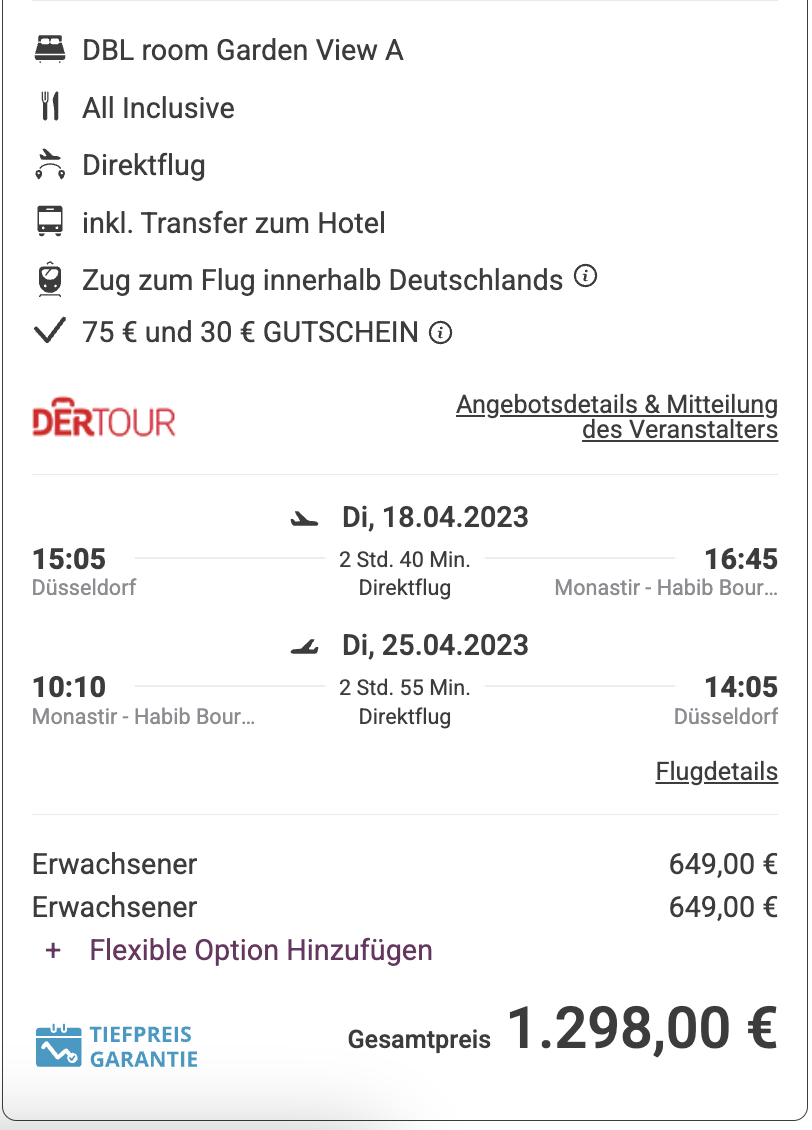Open info icon next to GUTSCHEIN
The width and height of the screenshot is (812, 1130).
pos(440,333)
